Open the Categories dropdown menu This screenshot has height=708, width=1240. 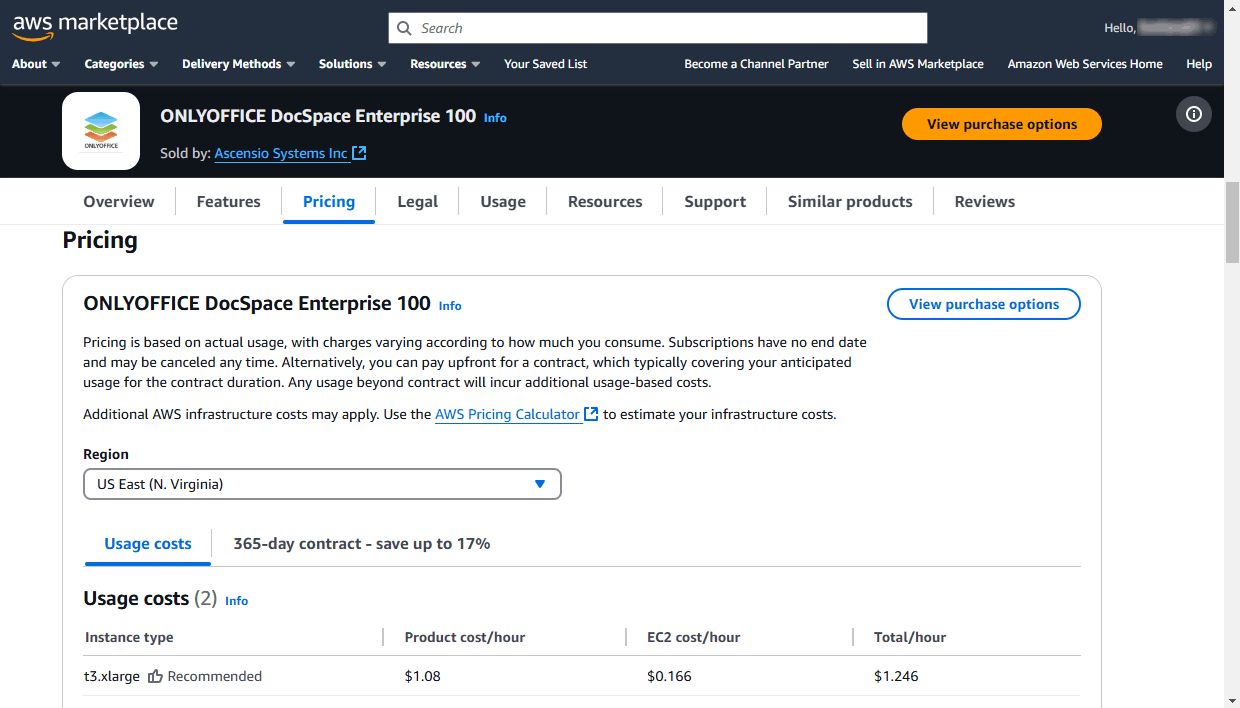point(121,64)
